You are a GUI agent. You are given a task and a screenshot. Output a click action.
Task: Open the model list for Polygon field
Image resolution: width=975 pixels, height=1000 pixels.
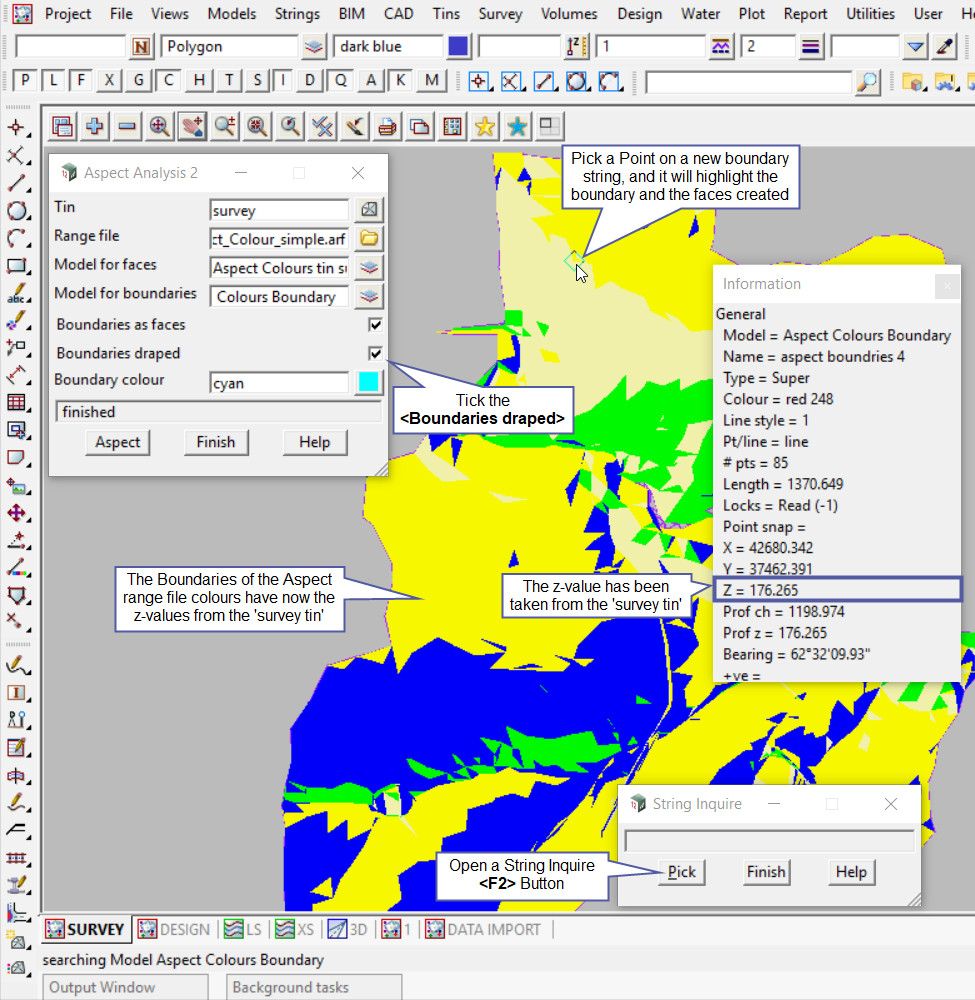click(314, 47)
